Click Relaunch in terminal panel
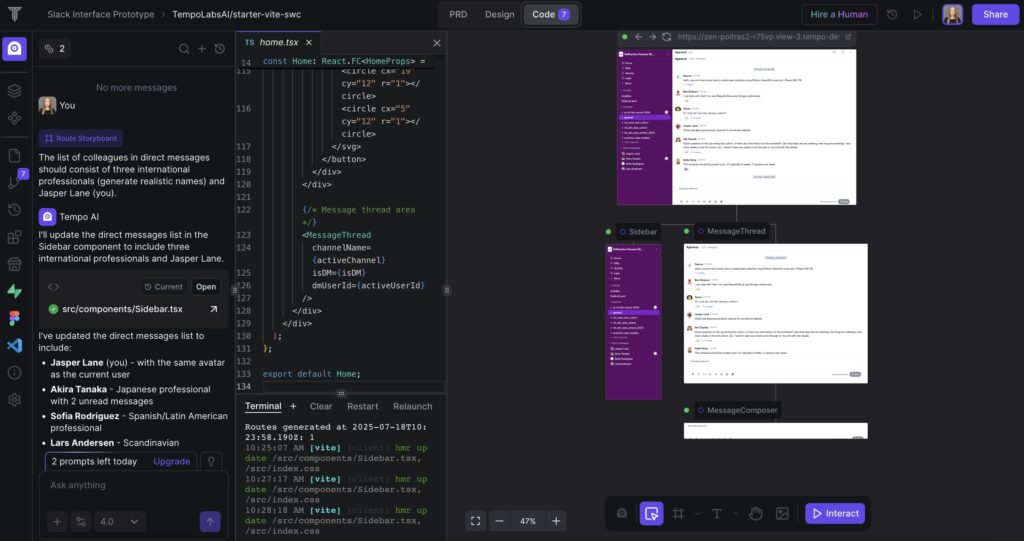Viewport: 1024px width, 541px height. [413, 406]
